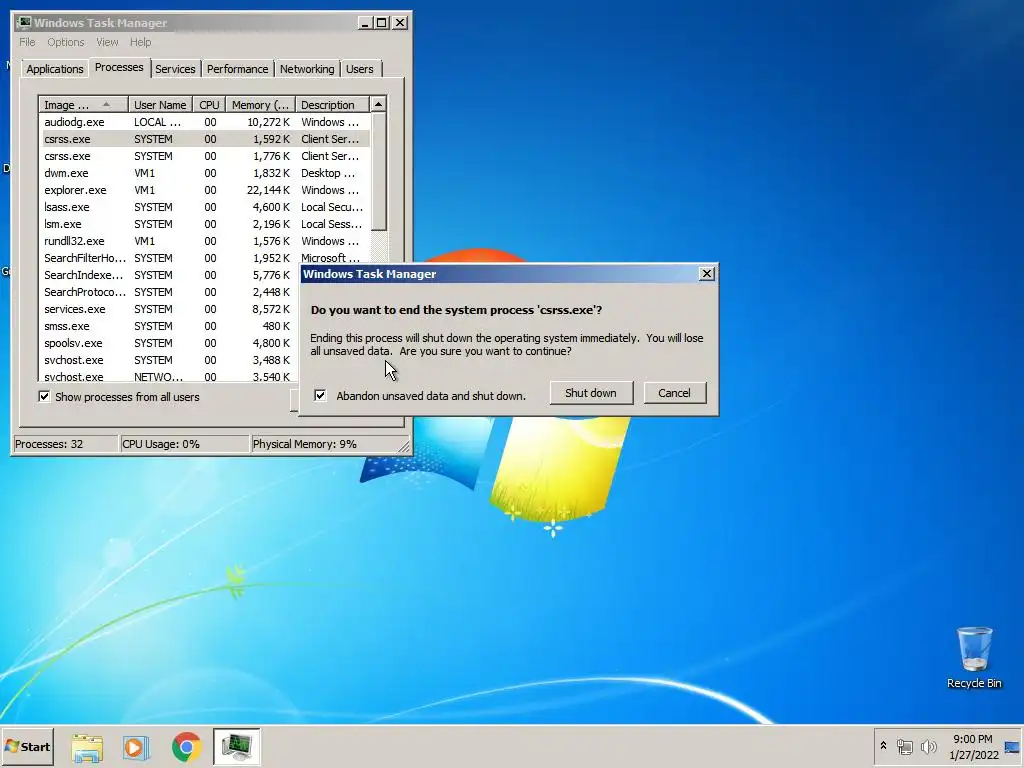Cancel ending the system process
The width and height of the screenshot is (1024, 768).
675,393
